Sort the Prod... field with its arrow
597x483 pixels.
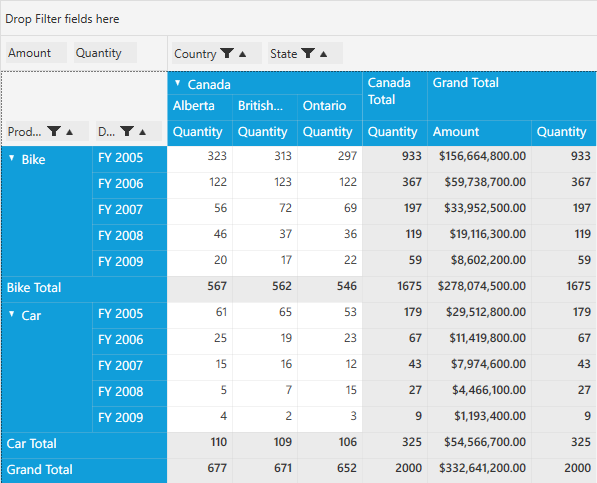69,132
